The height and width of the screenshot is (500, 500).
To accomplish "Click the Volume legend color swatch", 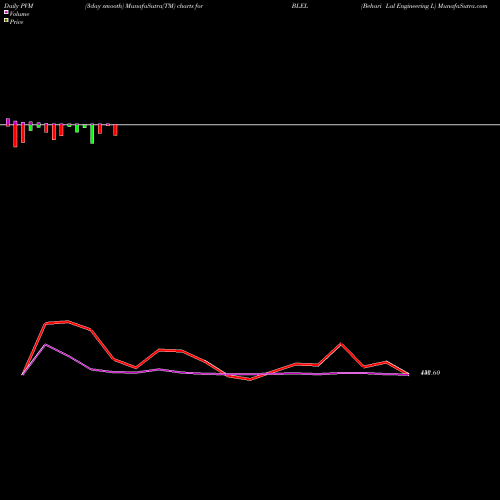I will pos(6,12).
